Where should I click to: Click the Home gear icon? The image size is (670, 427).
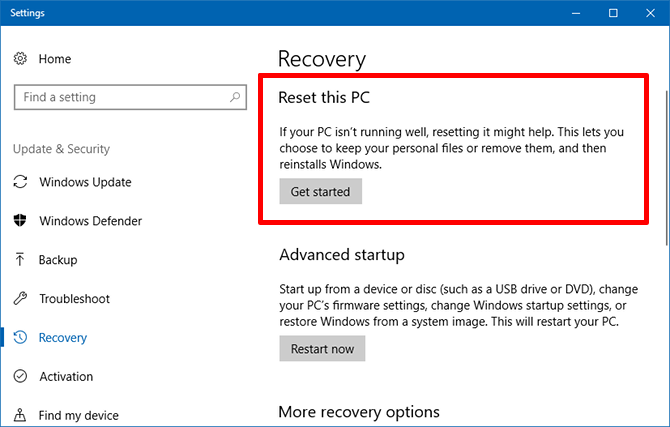coord(20,59)
